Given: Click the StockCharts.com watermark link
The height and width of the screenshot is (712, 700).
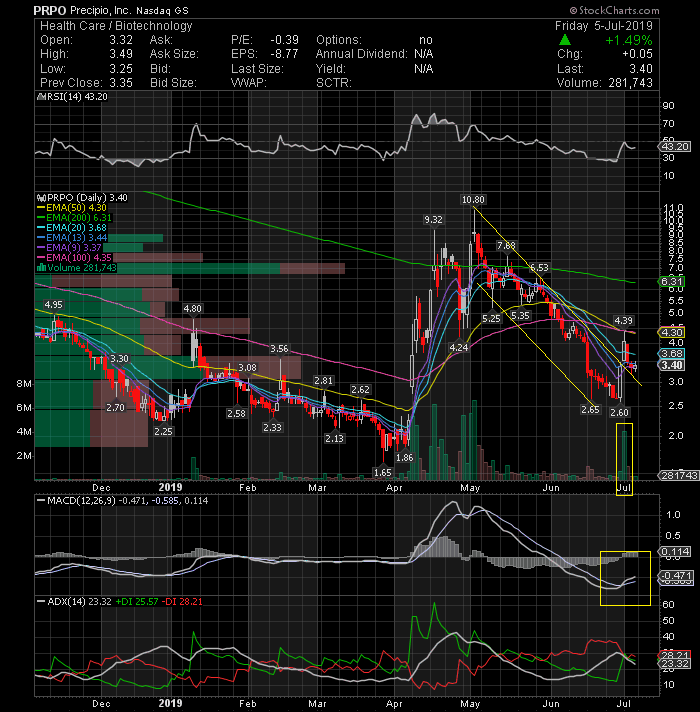Looking at the screenshot, I should coord(614,10).
